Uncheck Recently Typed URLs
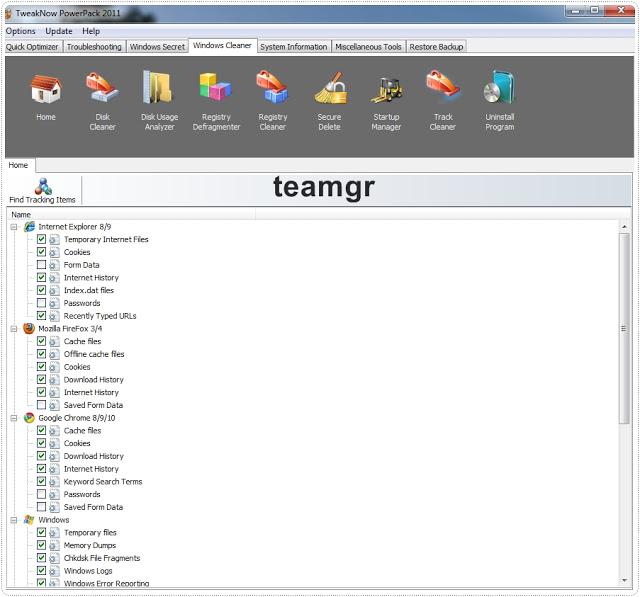640x597 pixels. [41, 315]
